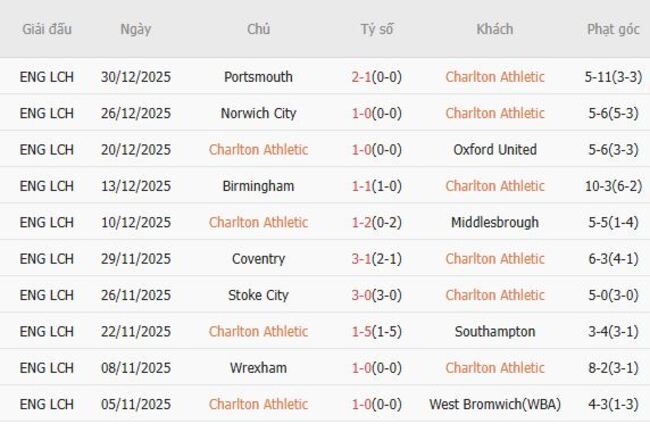Open the Norwich City team link
Screen dimensions: 650x424
pyautogui.click(x=259, y=113)
